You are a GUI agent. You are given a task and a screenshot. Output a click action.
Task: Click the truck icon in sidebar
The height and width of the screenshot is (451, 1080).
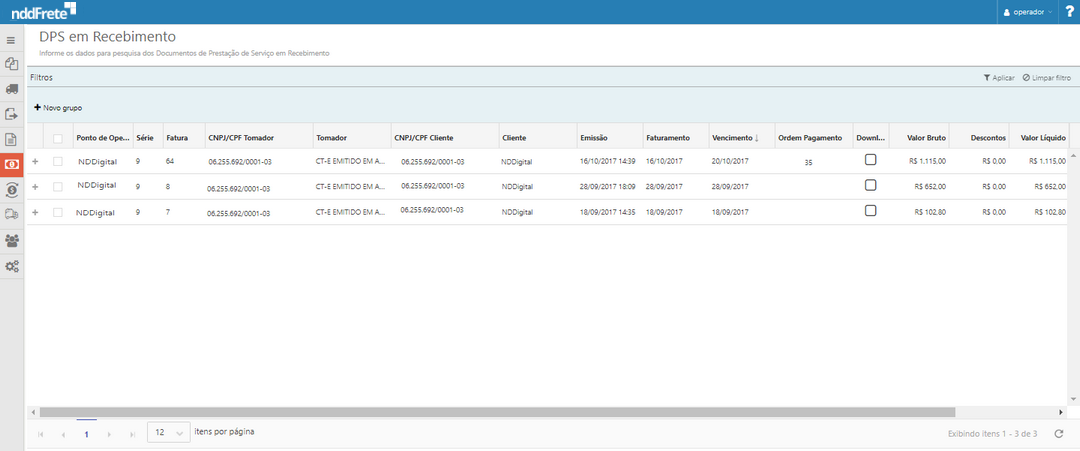[x=11, y=89]
